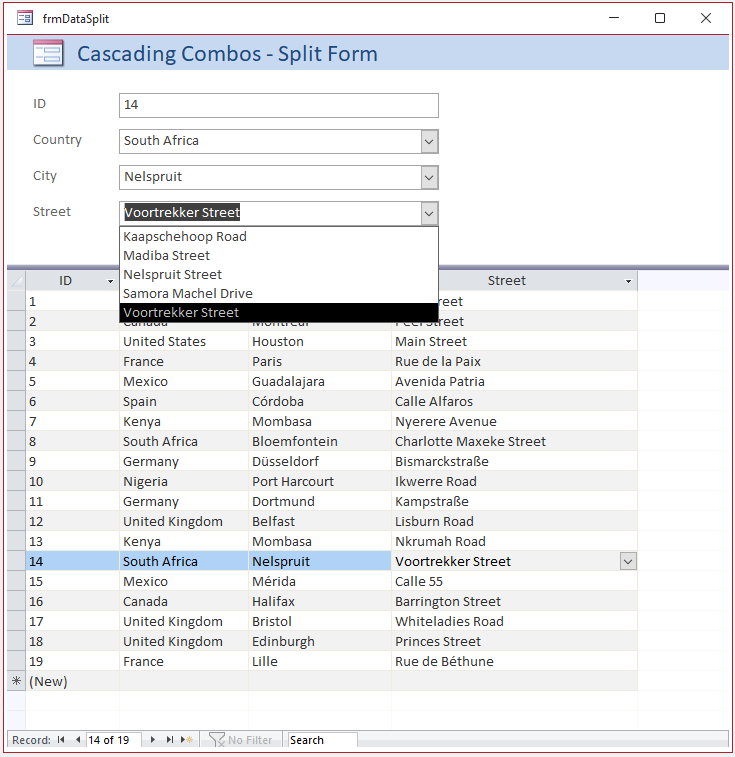Click the 'Nkrumah Road' cell

[x=514, y=542]
